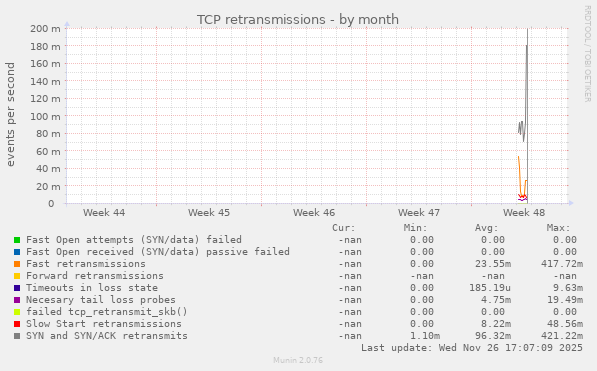Click the 'Min:' column header

point(415,228)
